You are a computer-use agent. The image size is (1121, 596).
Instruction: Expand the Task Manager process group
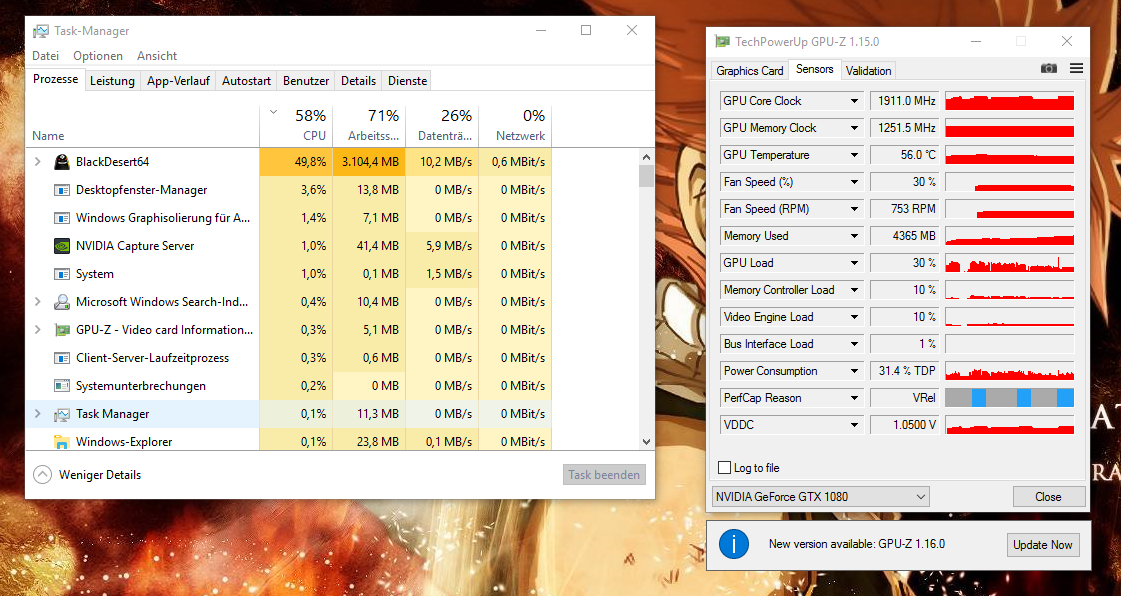[x=38, y=414]
